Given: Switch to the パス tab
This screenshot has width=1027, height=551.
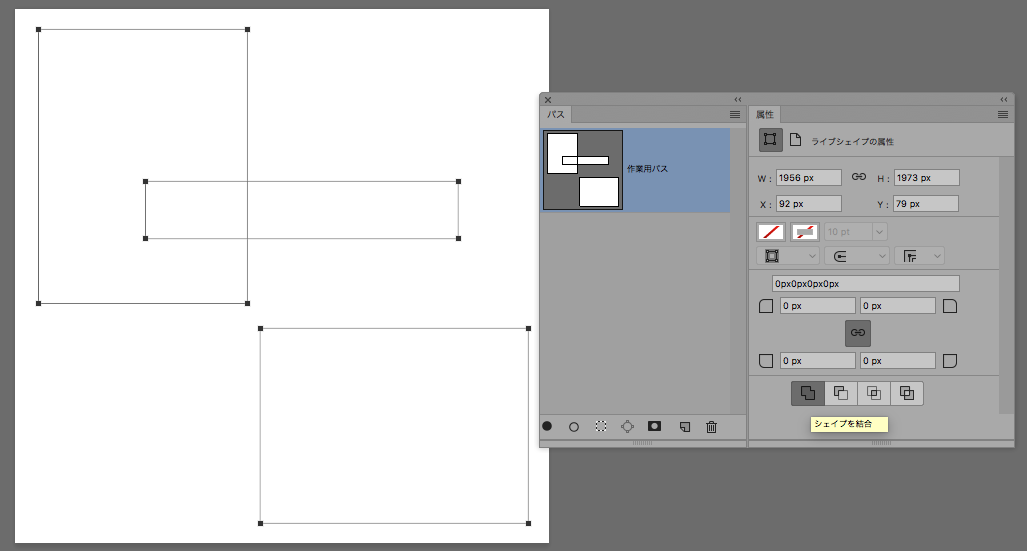Looking at the screenshot, I should tap(556, 115).
